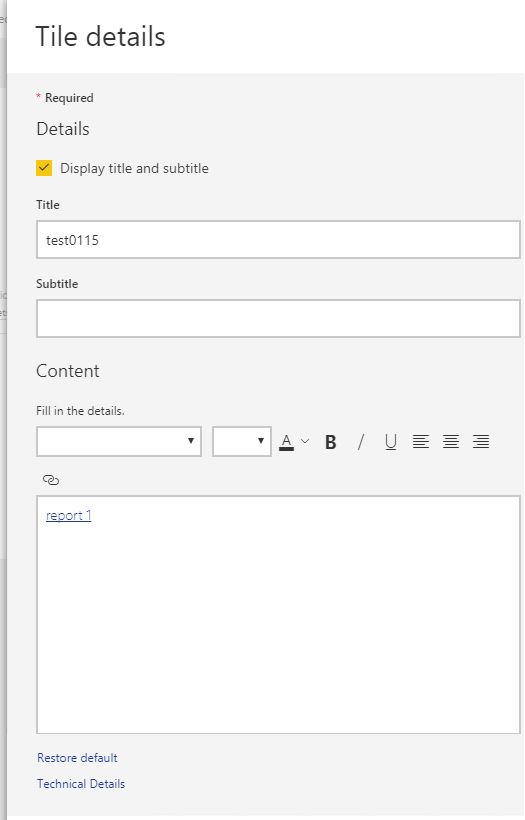Open the font size dropdown
The image size is (525, 820).
click(242, 441)
